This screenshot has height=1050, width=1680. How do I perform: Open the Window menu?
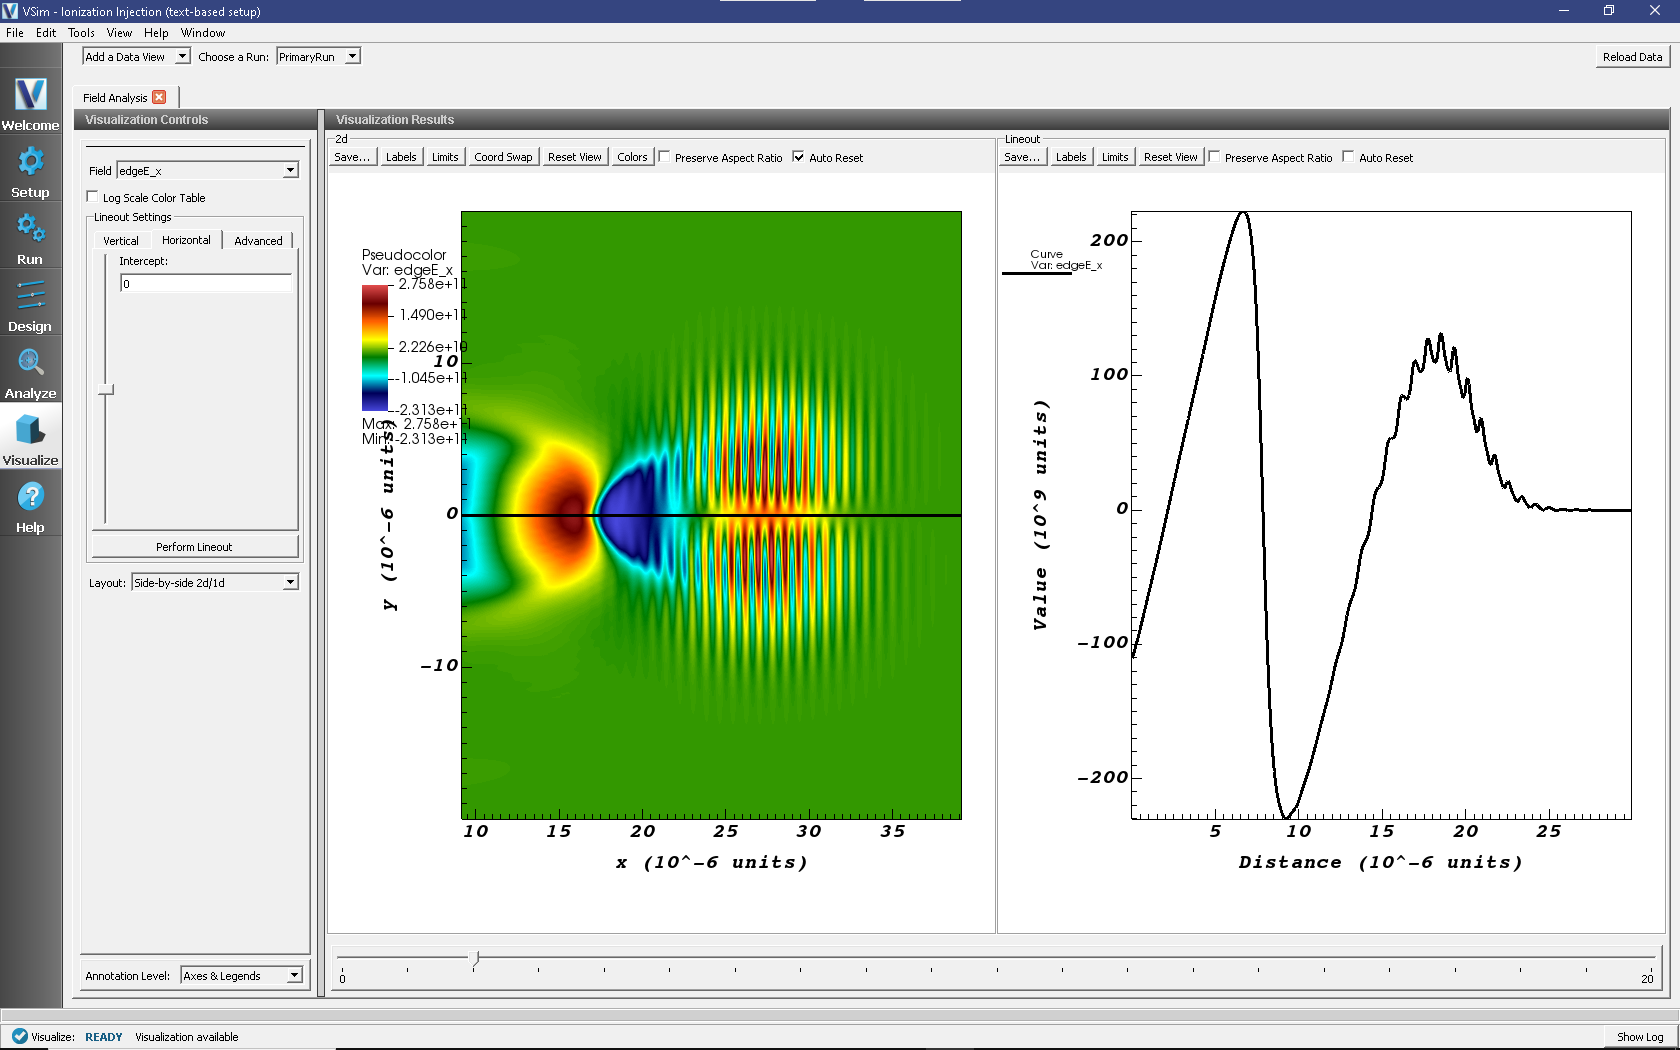click(x=203, y=32)
